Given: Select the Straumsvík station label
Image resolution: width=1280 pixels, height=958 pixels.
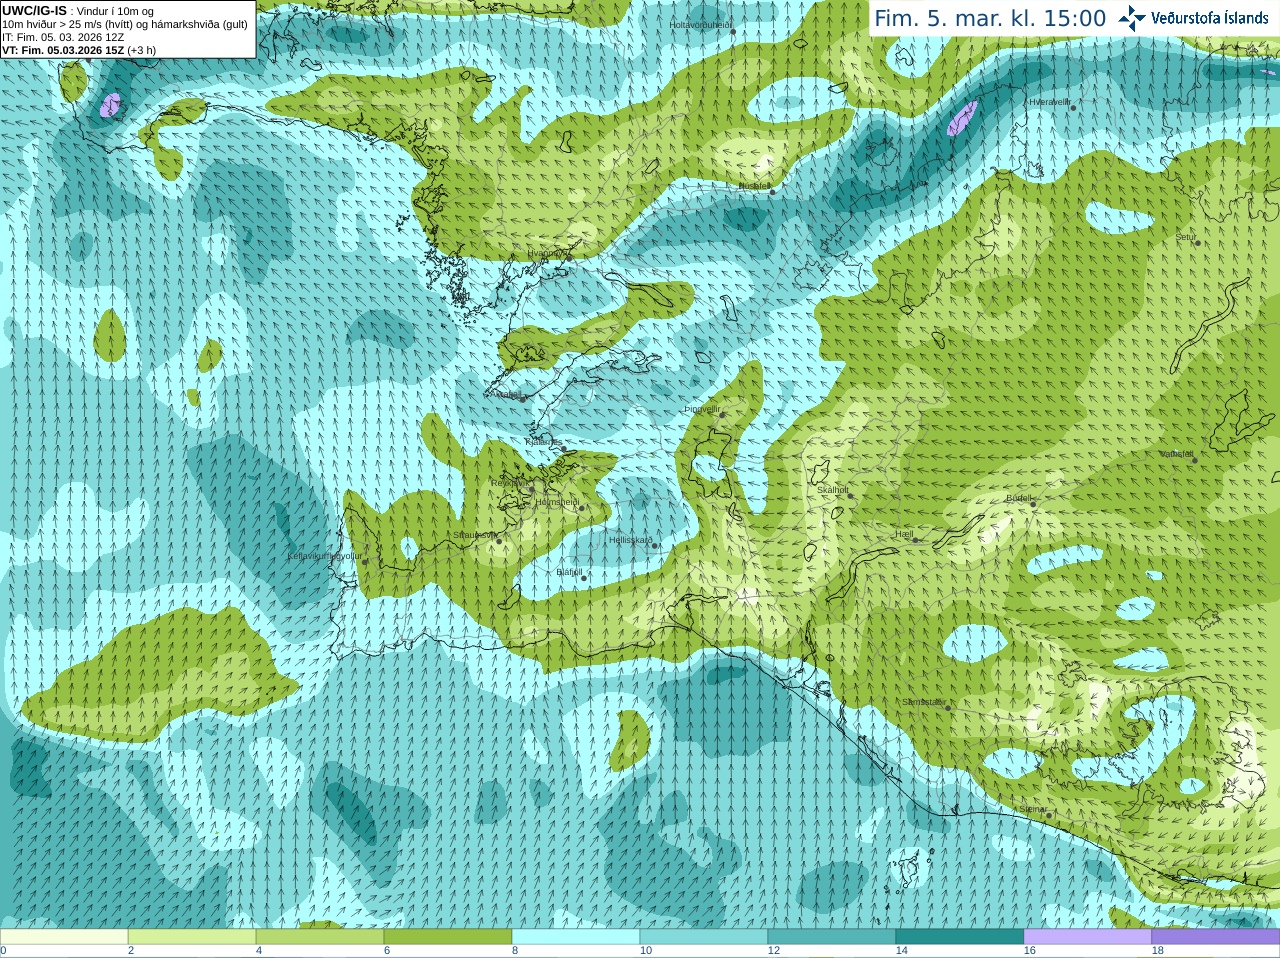Looking at the screenshot, I should pyautogui.click(x=474, y=535).
